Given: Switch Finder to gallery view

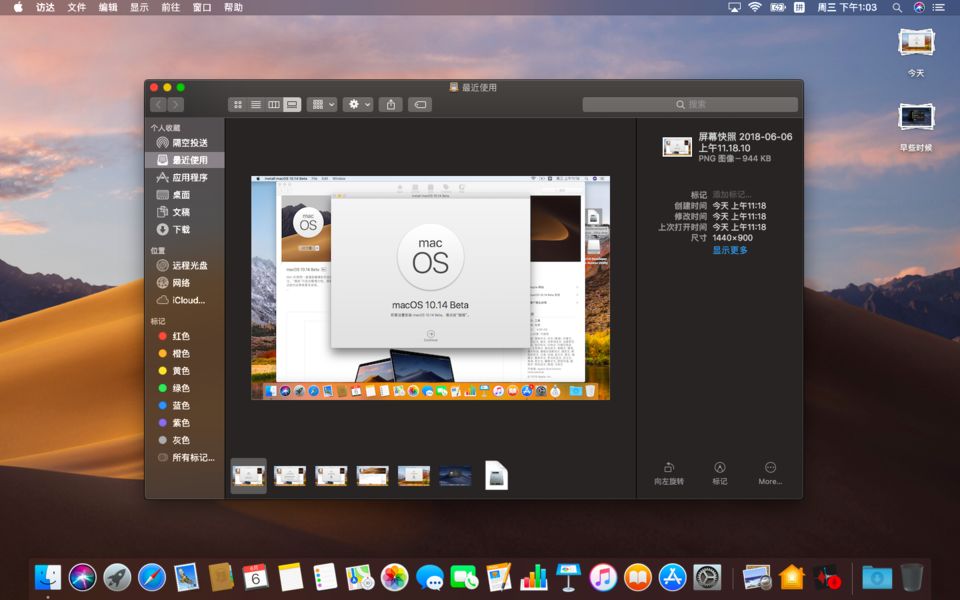Looking at the screenshot, I should (x=292, y=105).
